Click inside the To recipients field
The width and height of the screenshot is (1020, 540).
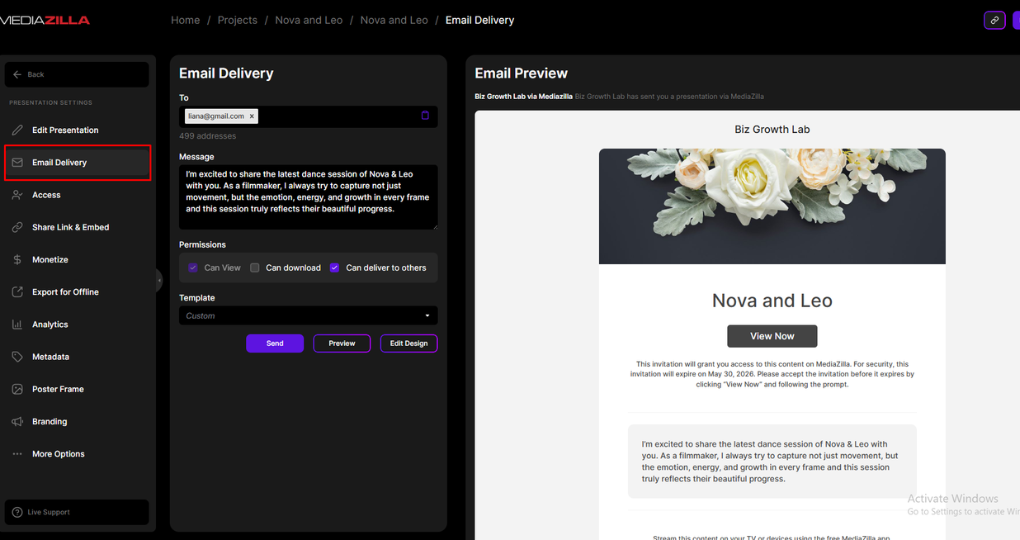pos(308,116)
